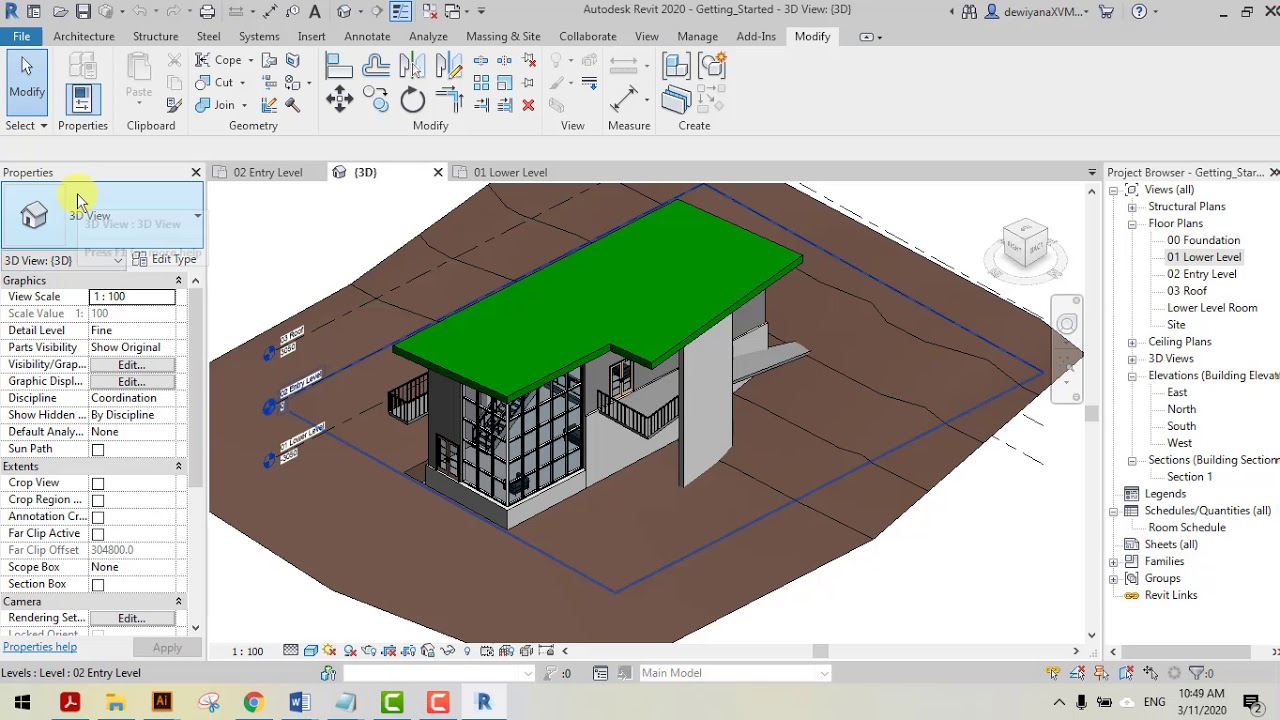Open the Properties help link
The height and width of the screenshot is (720, 1280).
coord(40,647)
